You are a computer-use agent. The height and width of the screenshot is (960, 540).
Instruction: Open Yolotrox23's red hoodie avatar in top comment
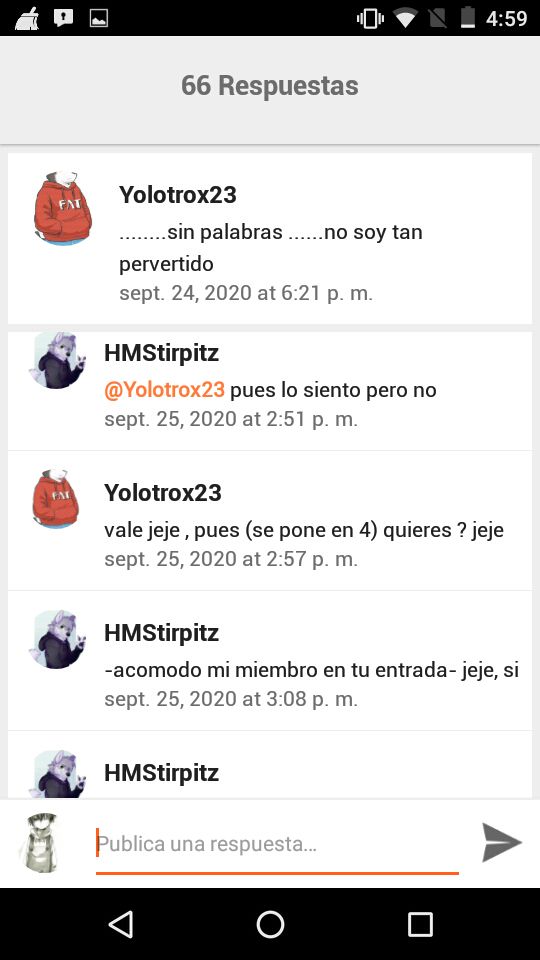click(62, 208)
